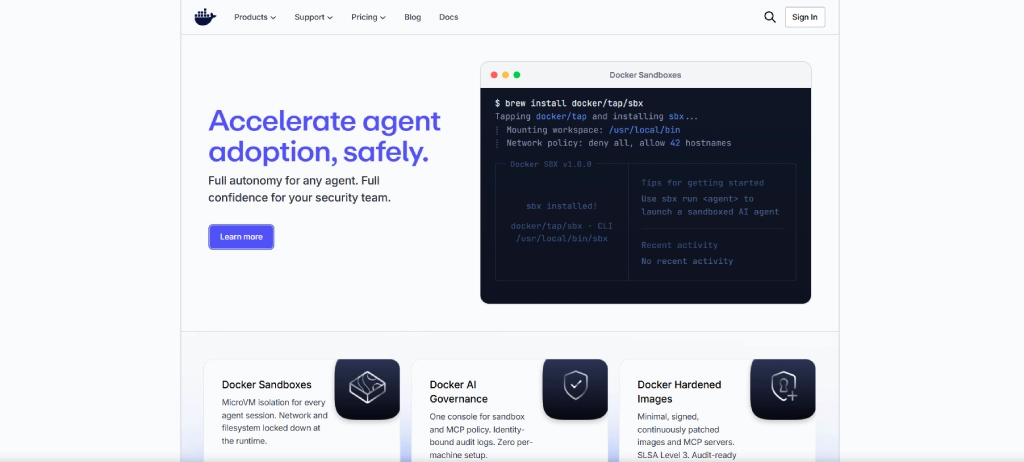Click the Docker whale logo

pyautogui.click(x=205, y=17)
